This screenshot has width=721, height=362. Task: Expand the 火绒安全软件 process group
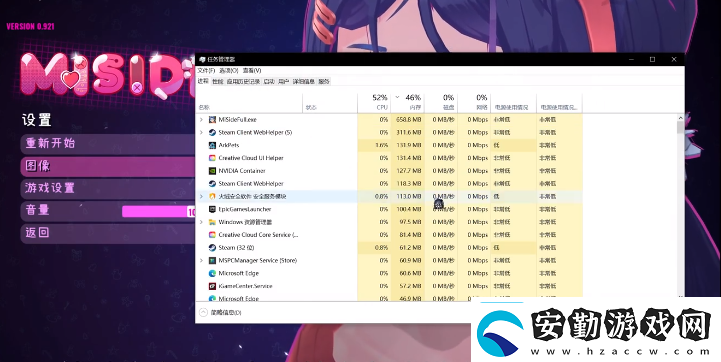coord(201,196)
